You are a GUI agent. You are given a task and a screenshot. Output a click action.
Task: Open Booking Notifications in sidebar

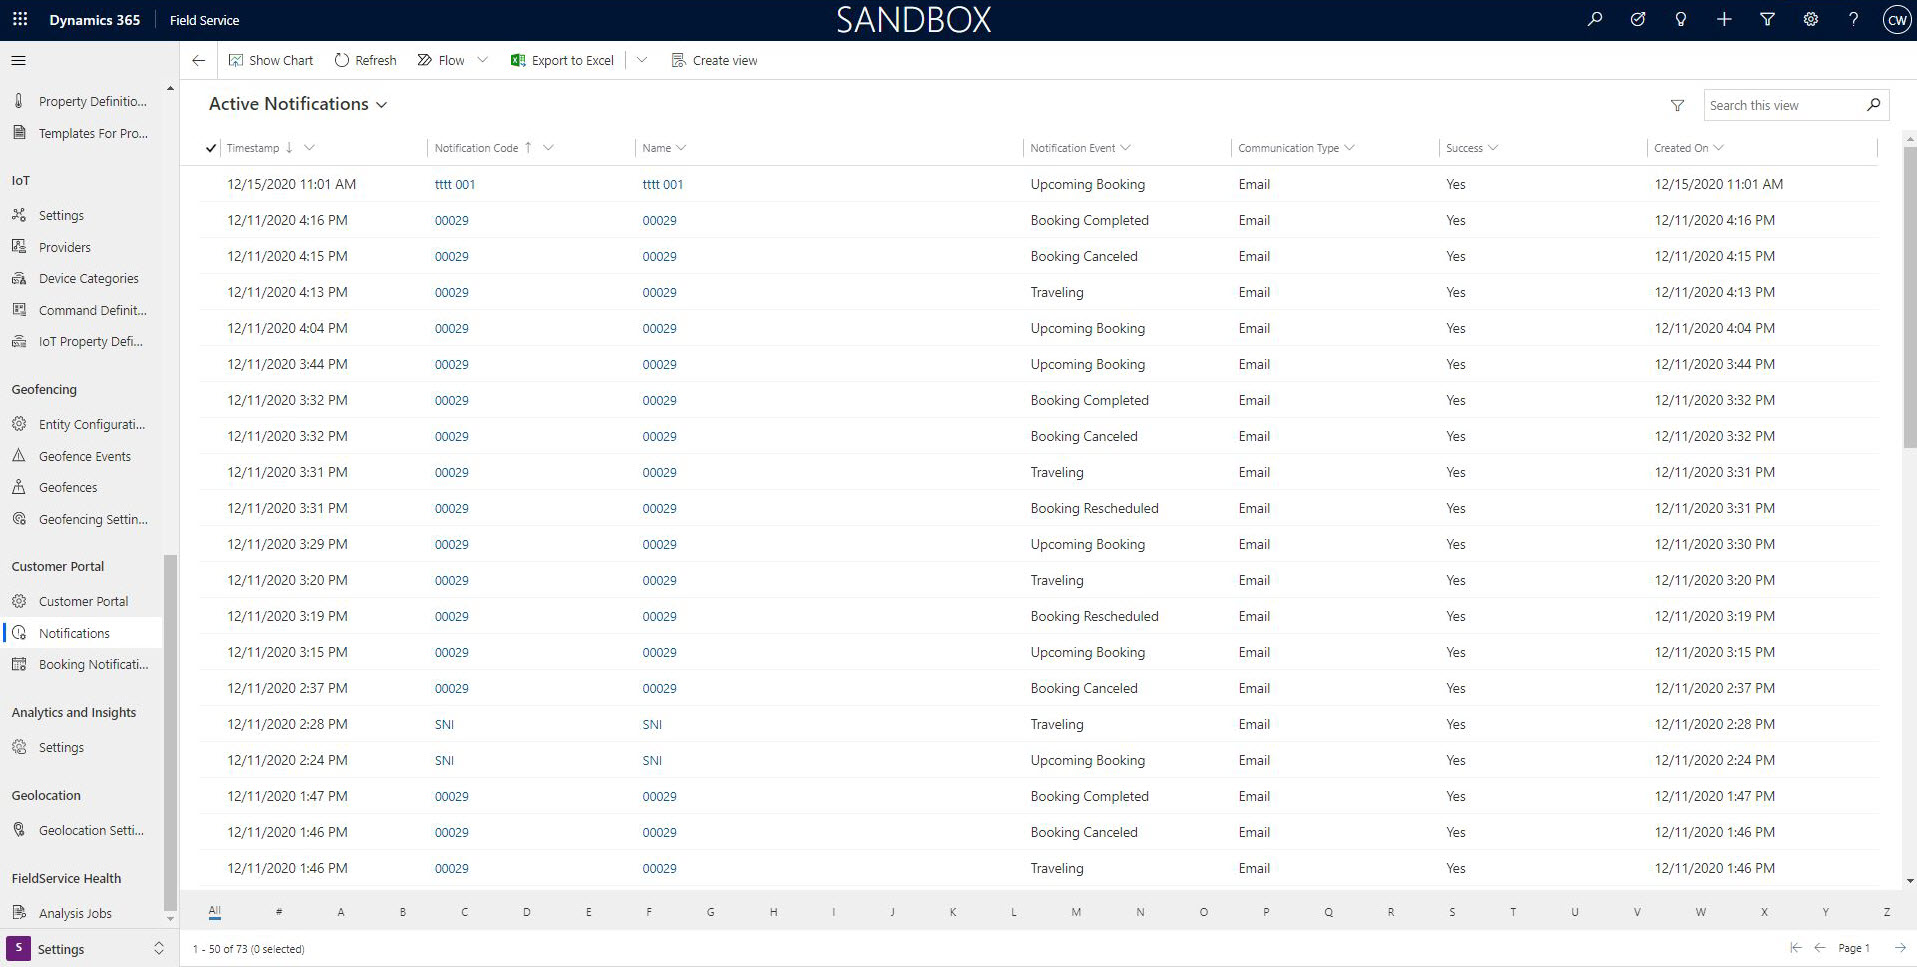pyautogui.click(x=93, y=665)
